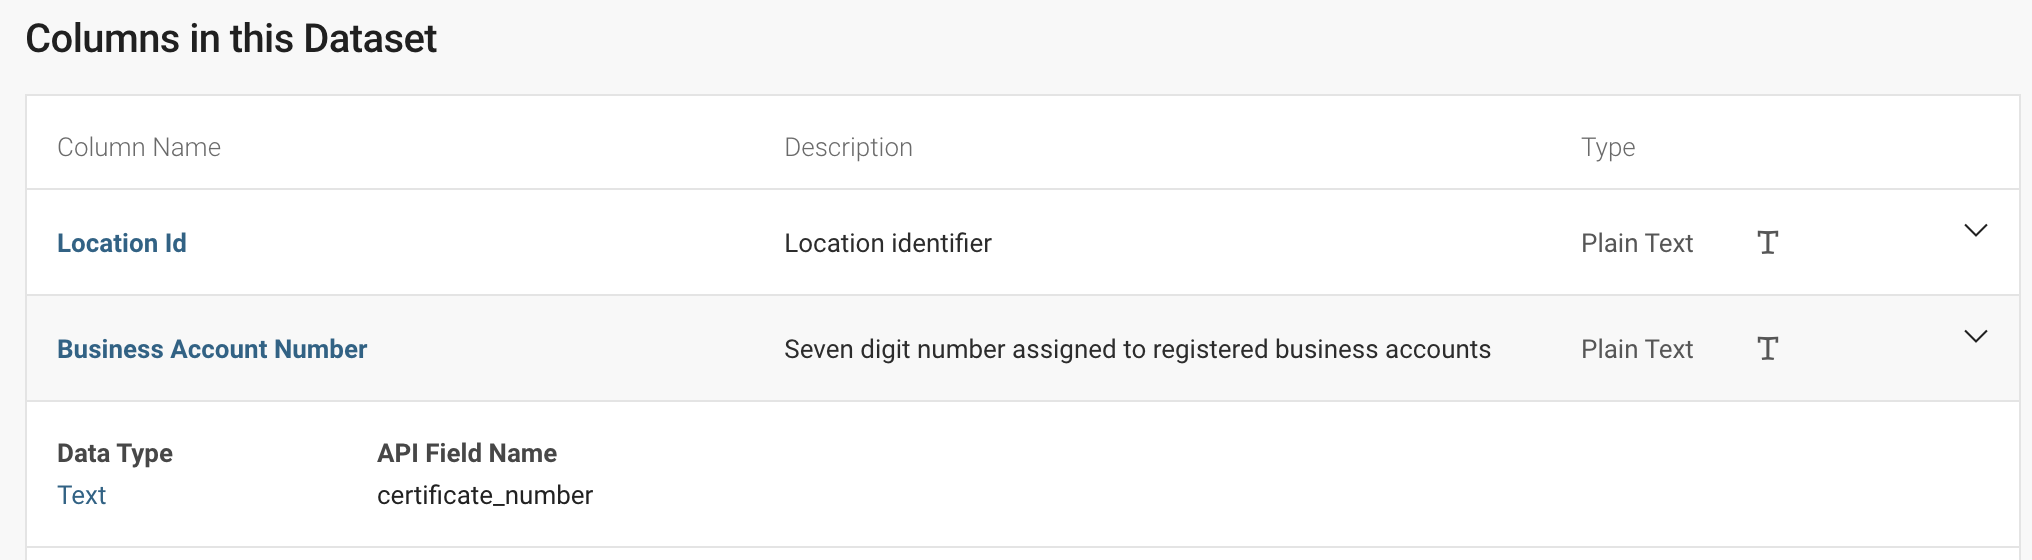Click the 'Seven digit number' description text
Viewport: 2032px width, 560px height.
pos(1137,349)
